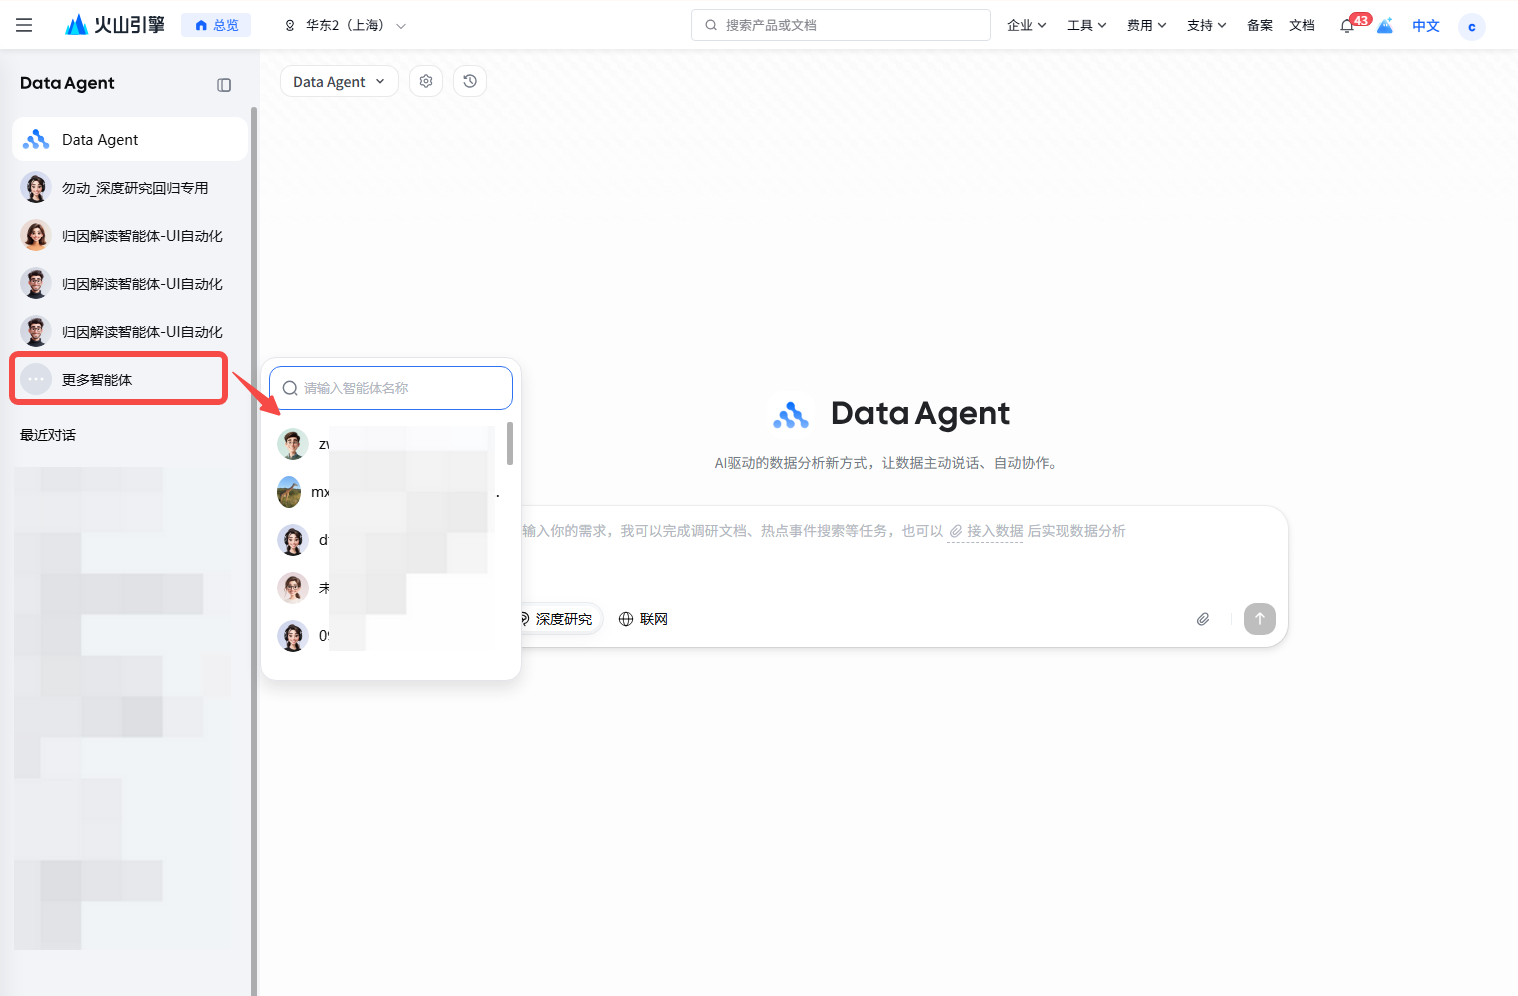The image size is (1518, 996).
Task: Open the user avatar 'c' menu
Action: tap(1471, 26)
